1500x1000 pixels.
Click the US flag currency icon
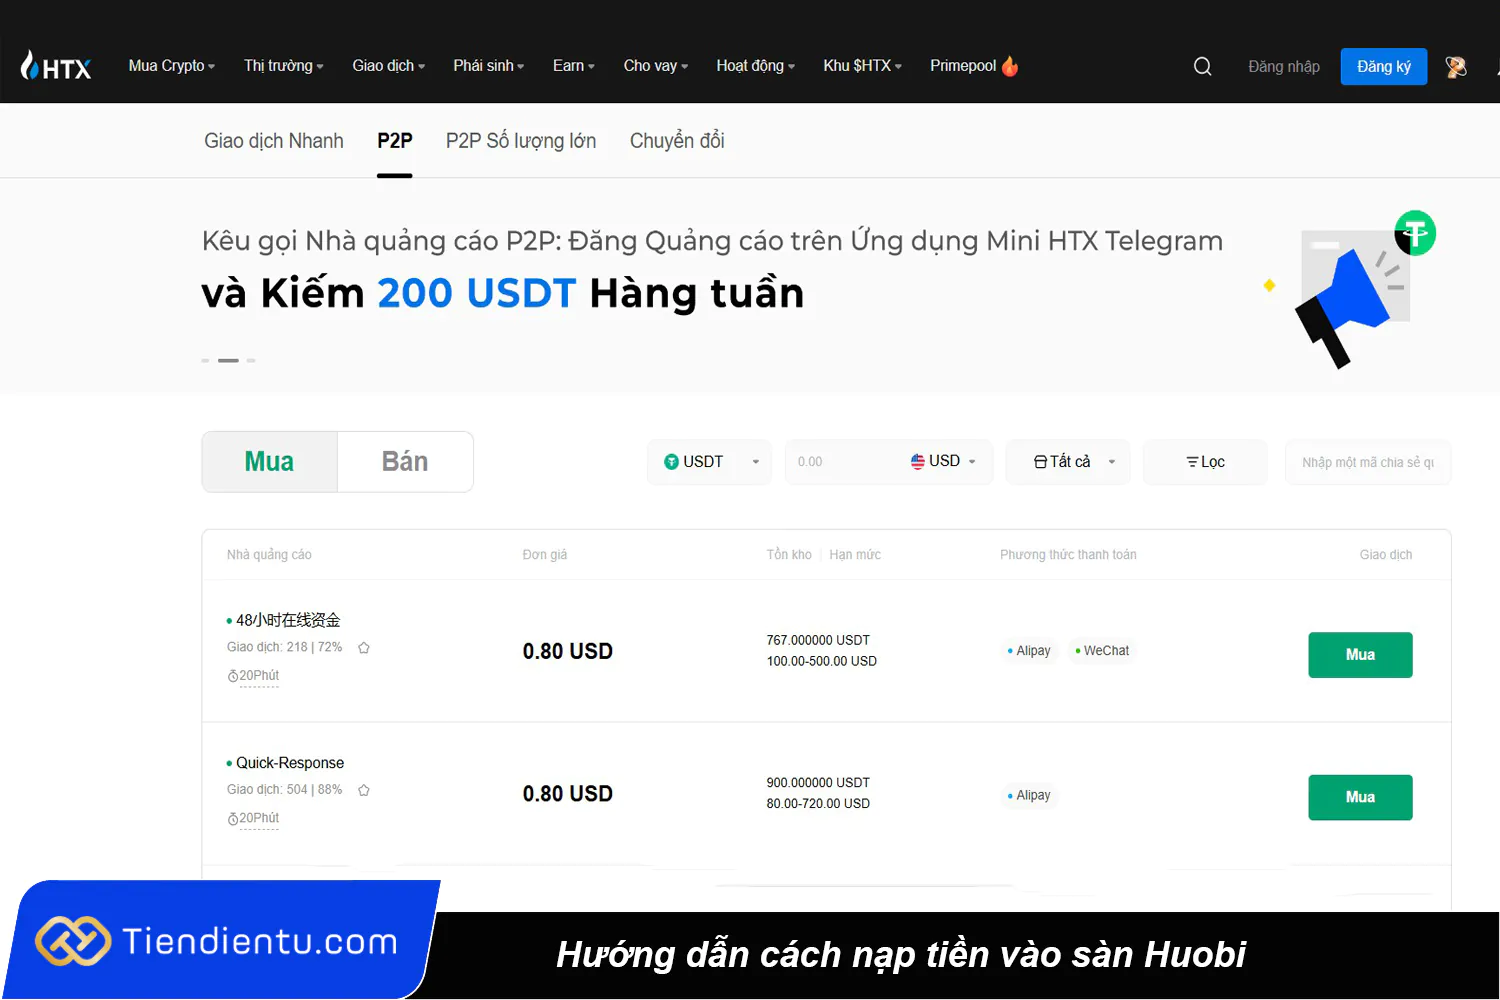click(x=918, y=461)
